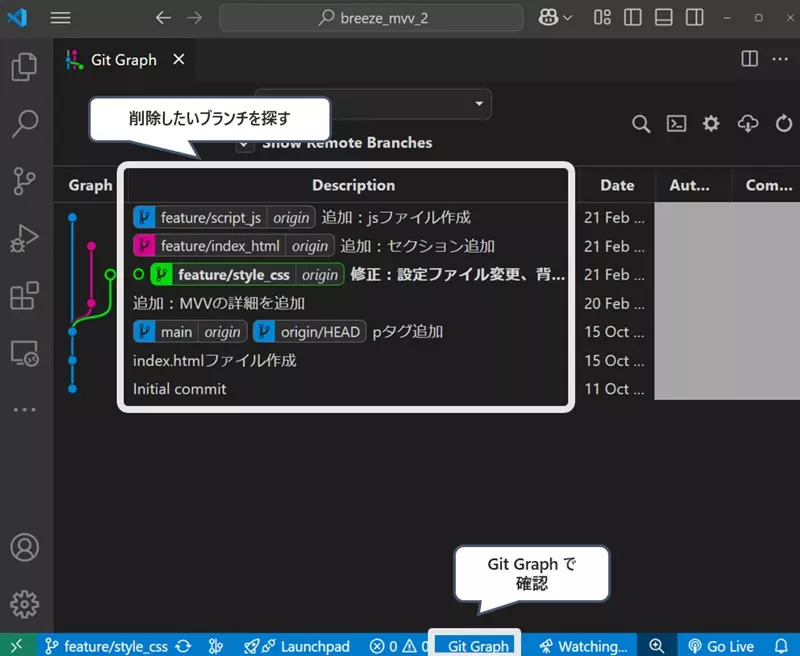Split the editor to the right
The width and height of the screenshot is (800, 656).
tap(749, 59)
